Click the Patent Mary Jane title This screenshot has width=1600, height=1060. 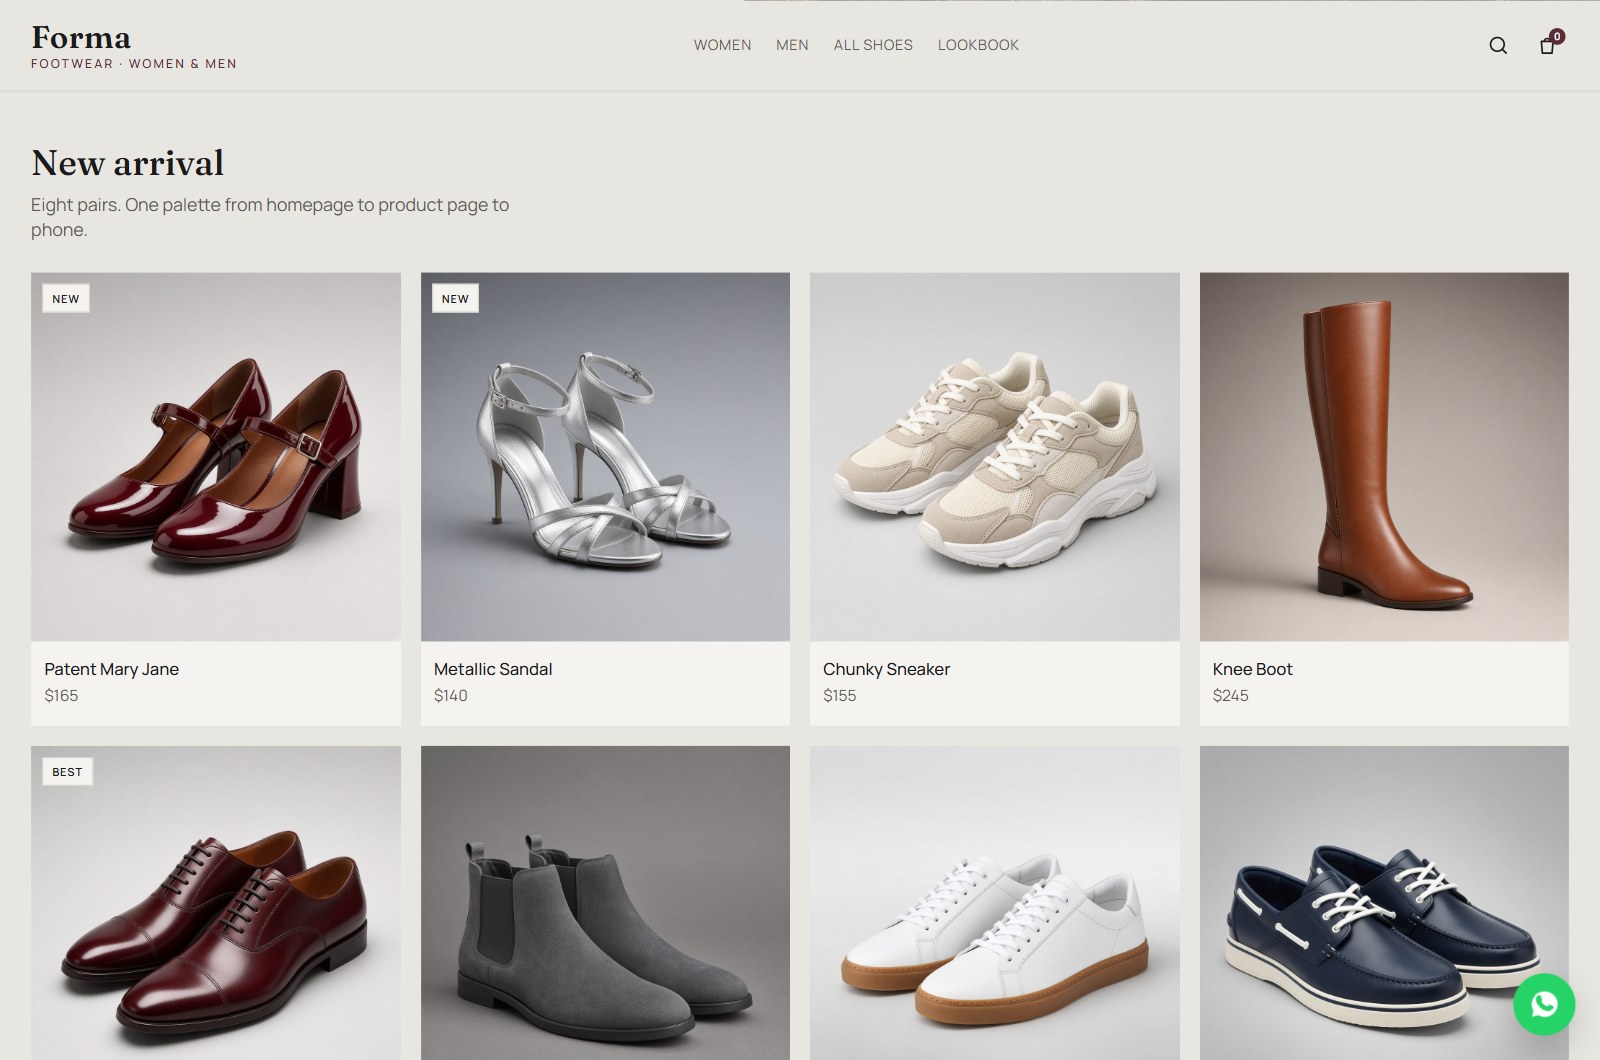tap(111, 669)
